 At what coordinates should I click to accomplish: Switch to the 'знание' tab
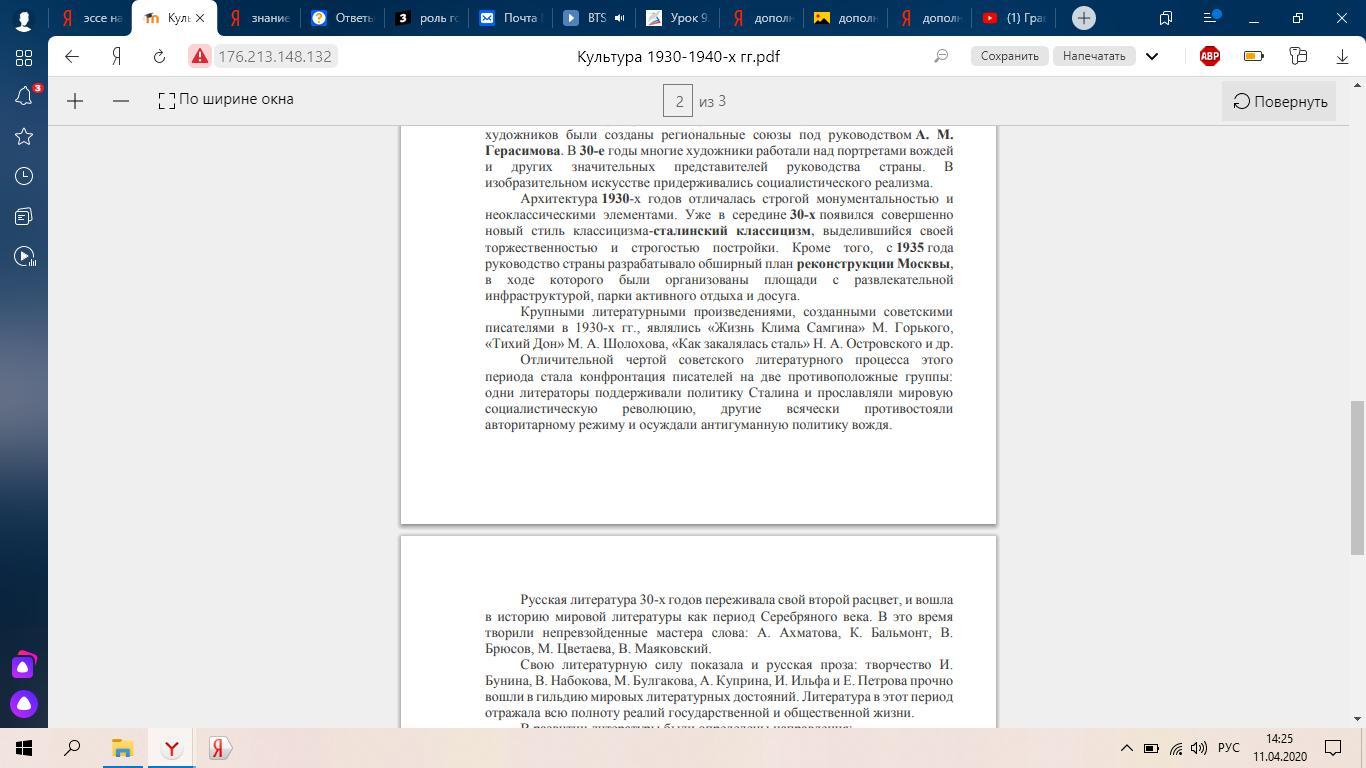(259, 18)
